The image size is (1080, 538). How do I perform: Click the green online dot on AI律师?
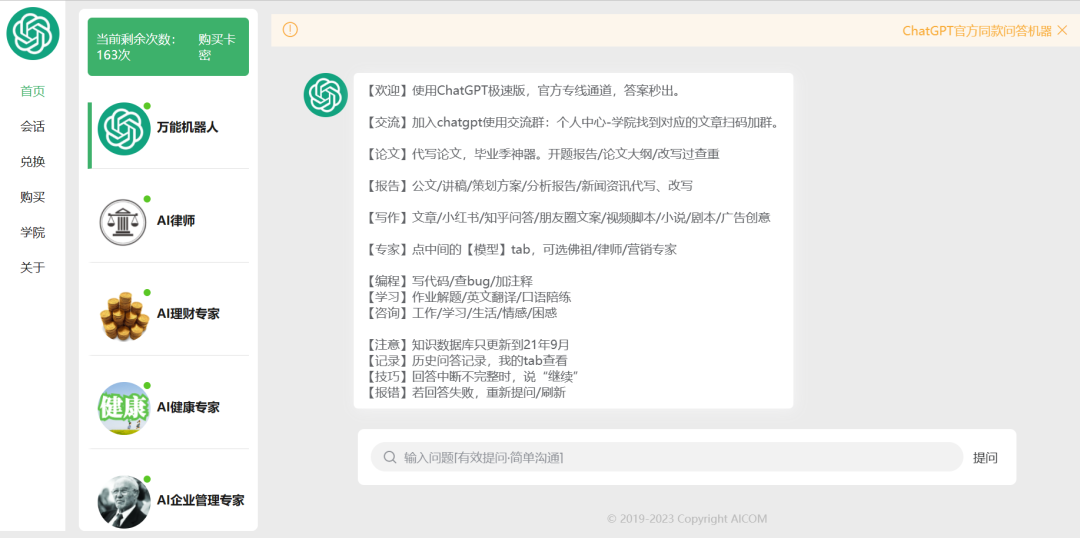click(x=147, y=199)
